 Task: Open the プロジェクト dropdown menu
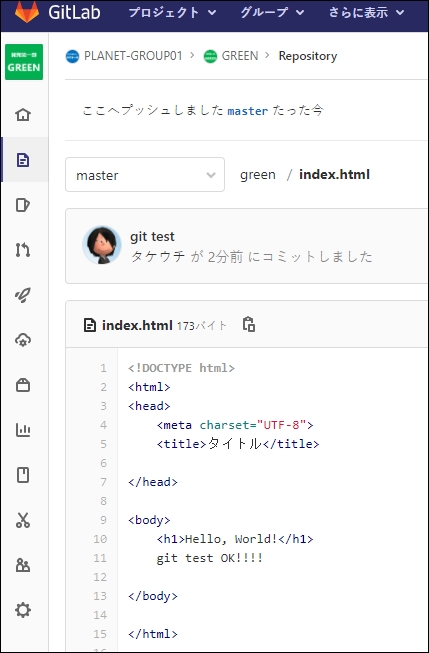[172, 12]
